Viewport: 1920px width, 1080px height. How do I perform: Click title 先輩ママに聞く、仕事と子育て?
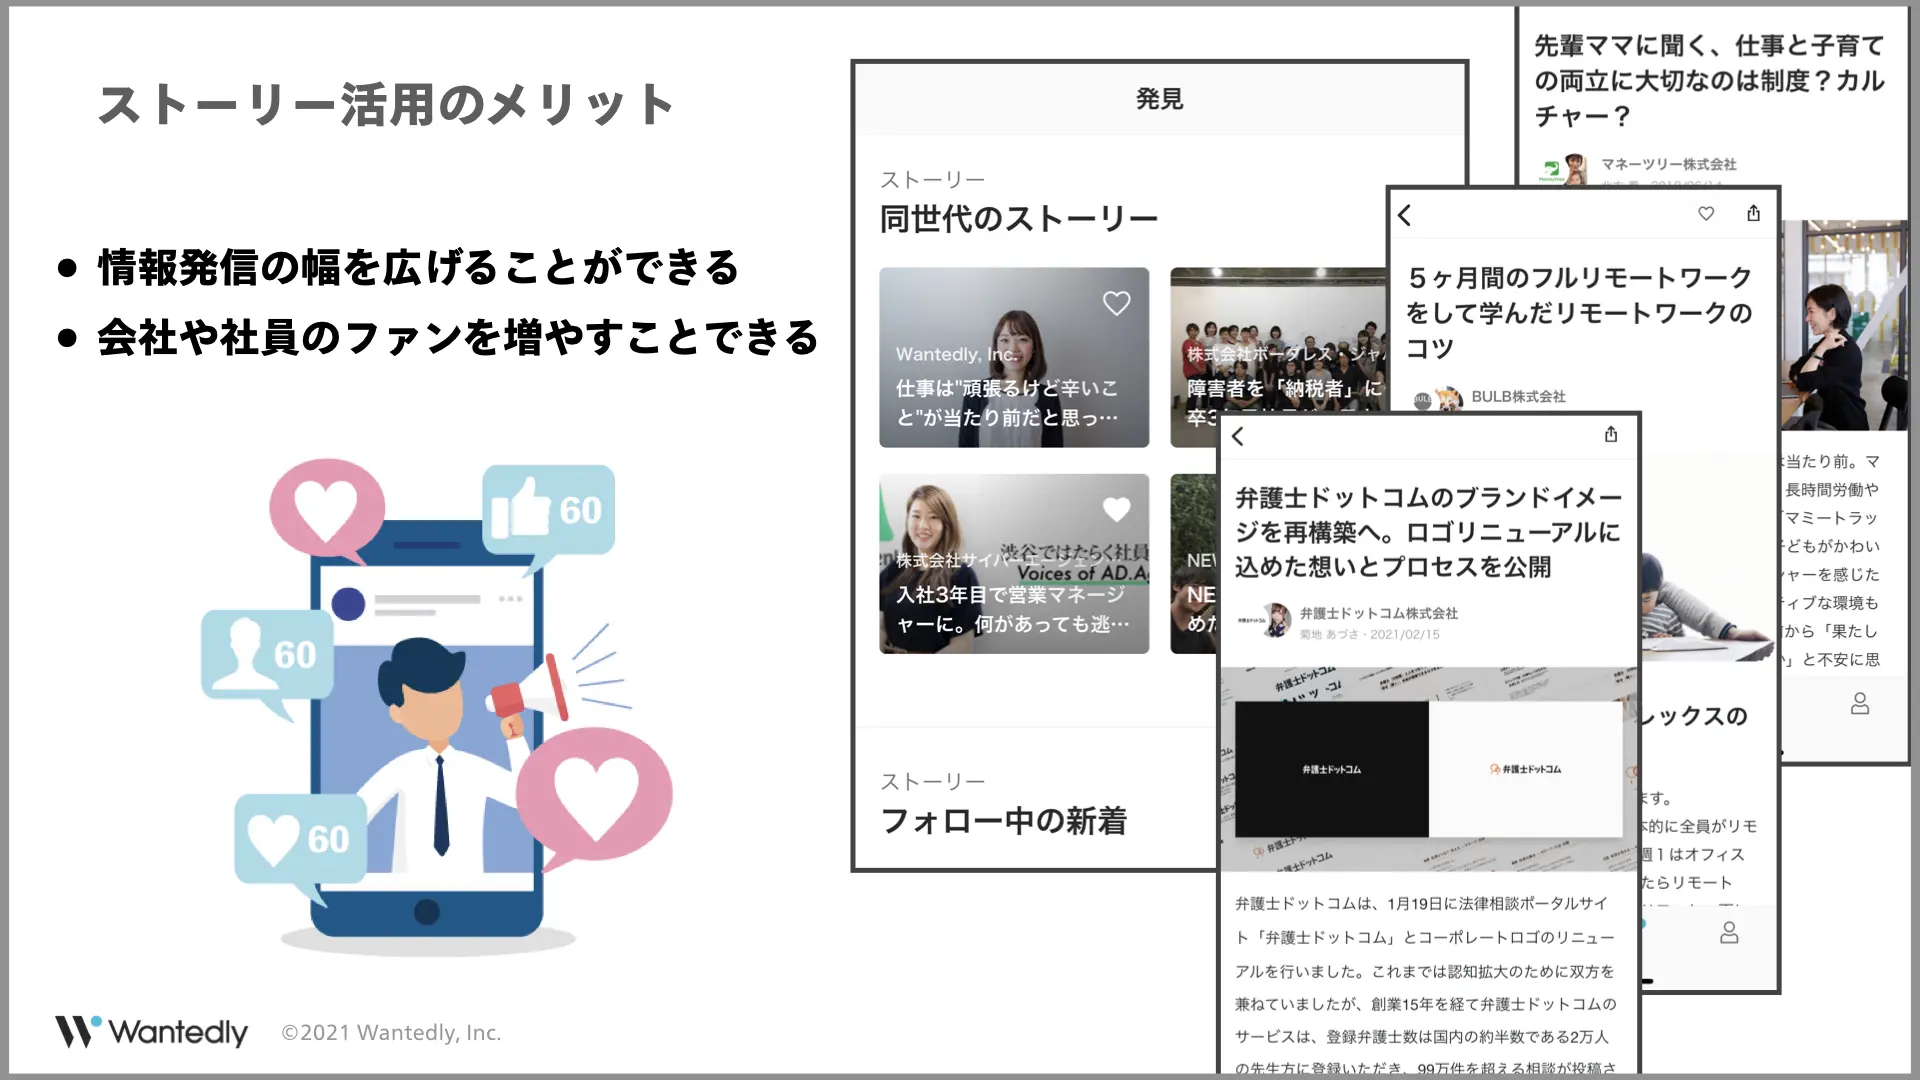(x=1709, y=80)
